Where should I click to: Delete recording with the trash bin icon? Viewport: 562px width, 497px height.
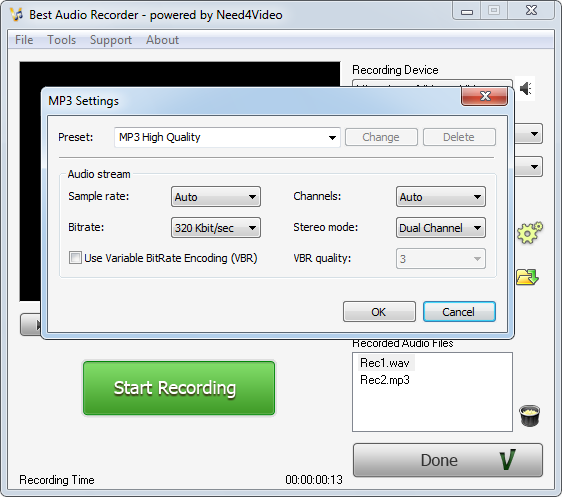pos(529,416)
